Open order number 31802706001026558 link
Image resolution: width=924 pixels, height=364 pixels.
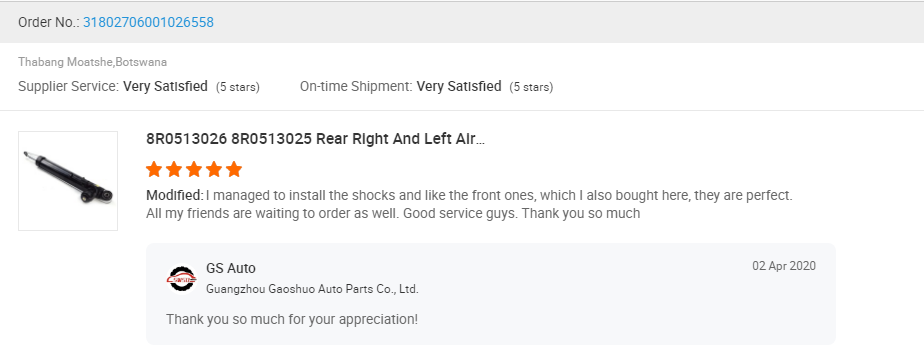(x=148, y=22)
